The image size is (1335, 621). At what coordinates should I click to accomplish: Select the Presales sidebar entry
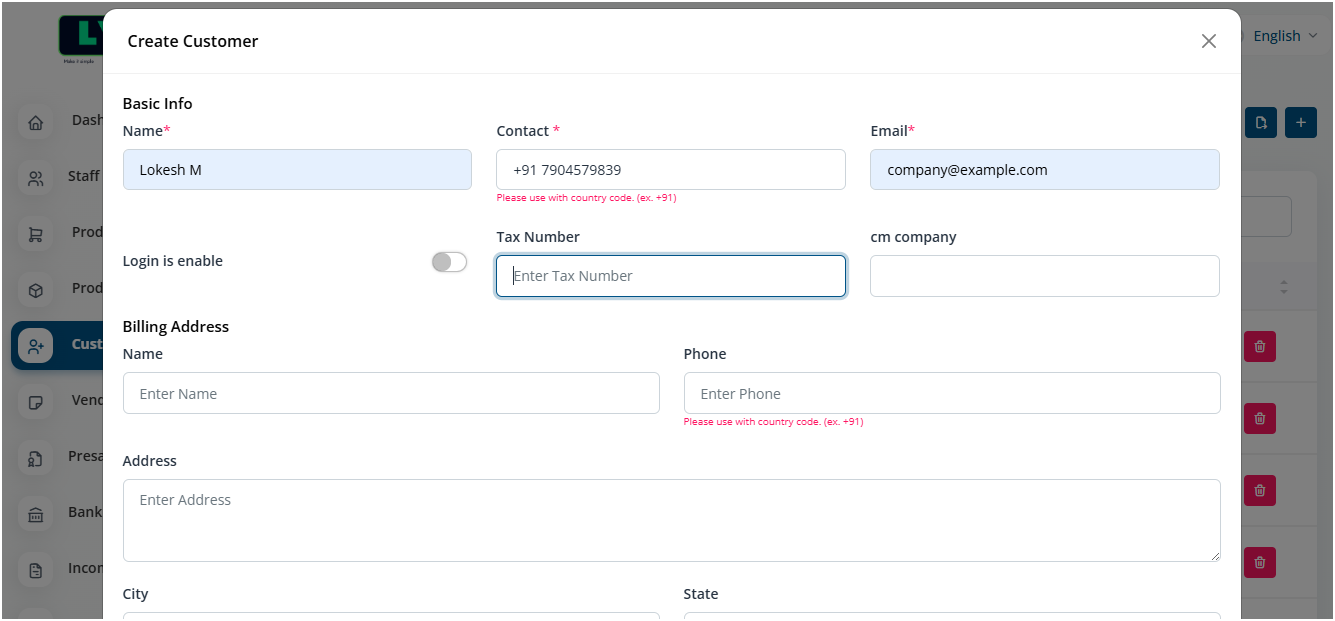pos(36,457)
